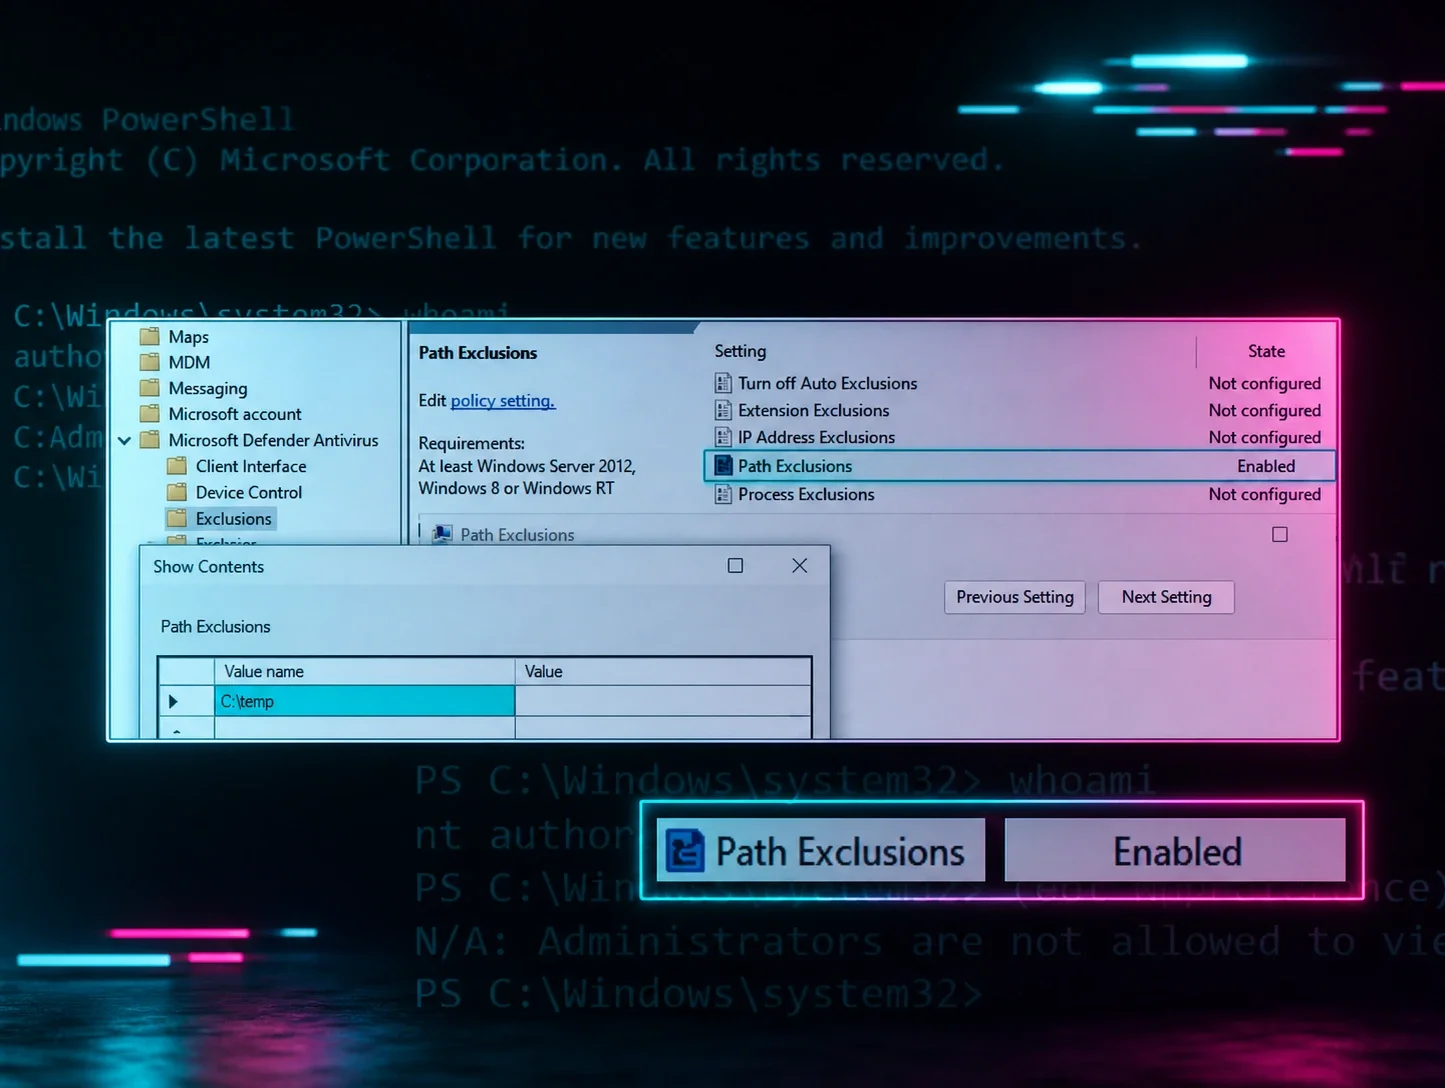Select the C:\temp value name cell
Viewport: 1445px width, 1088px height.
pos(365,701)
